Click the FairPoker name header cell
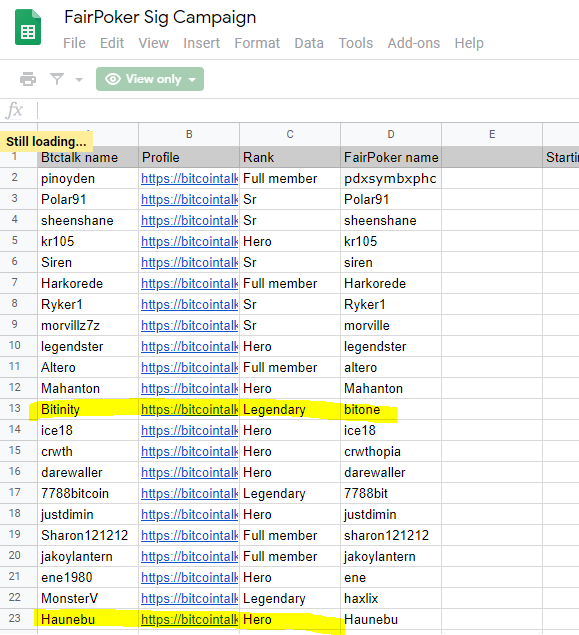This screenshot has height=635, width=579. (391, 157)
